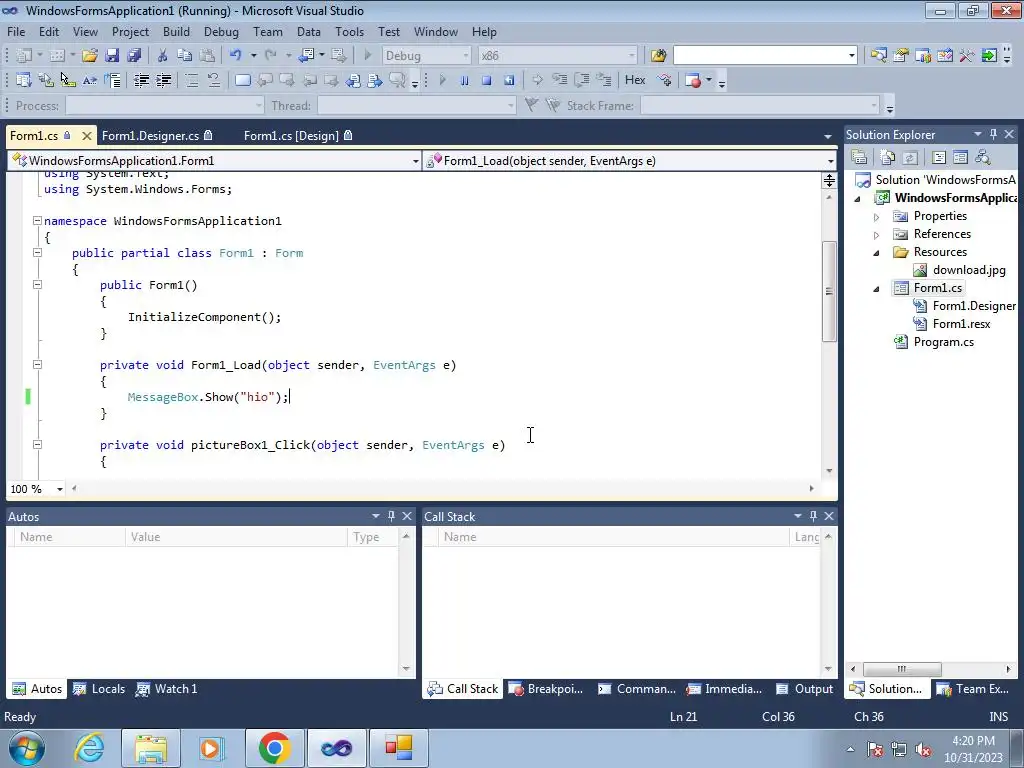Select Form1.resx in Solution Explorer

pyautogui.click(x=961, y=324)
